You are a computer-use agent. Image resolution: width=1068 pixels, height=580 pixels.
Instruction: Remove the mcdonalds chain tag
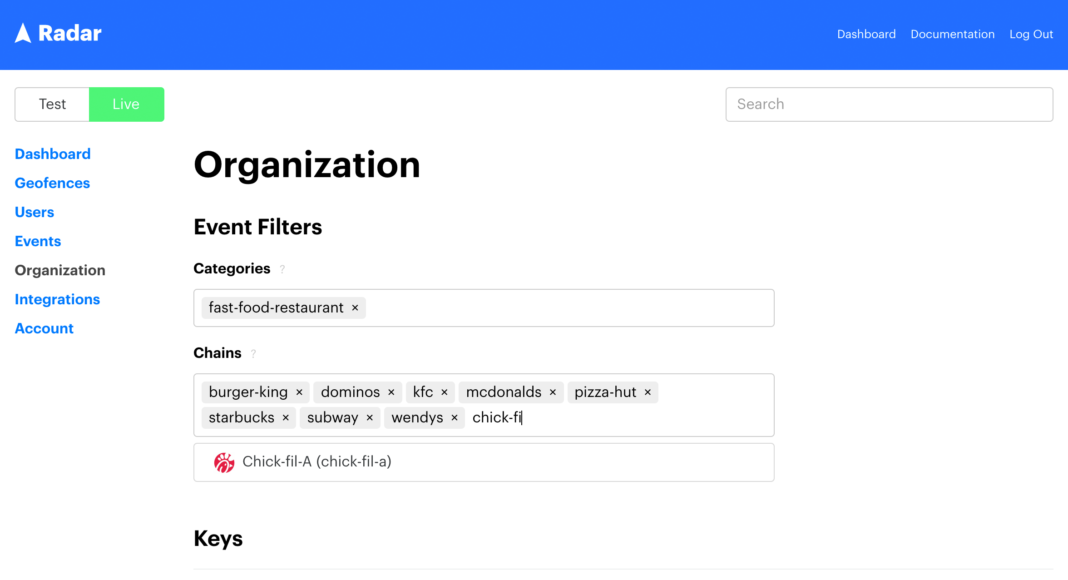(x=553, y=393)
